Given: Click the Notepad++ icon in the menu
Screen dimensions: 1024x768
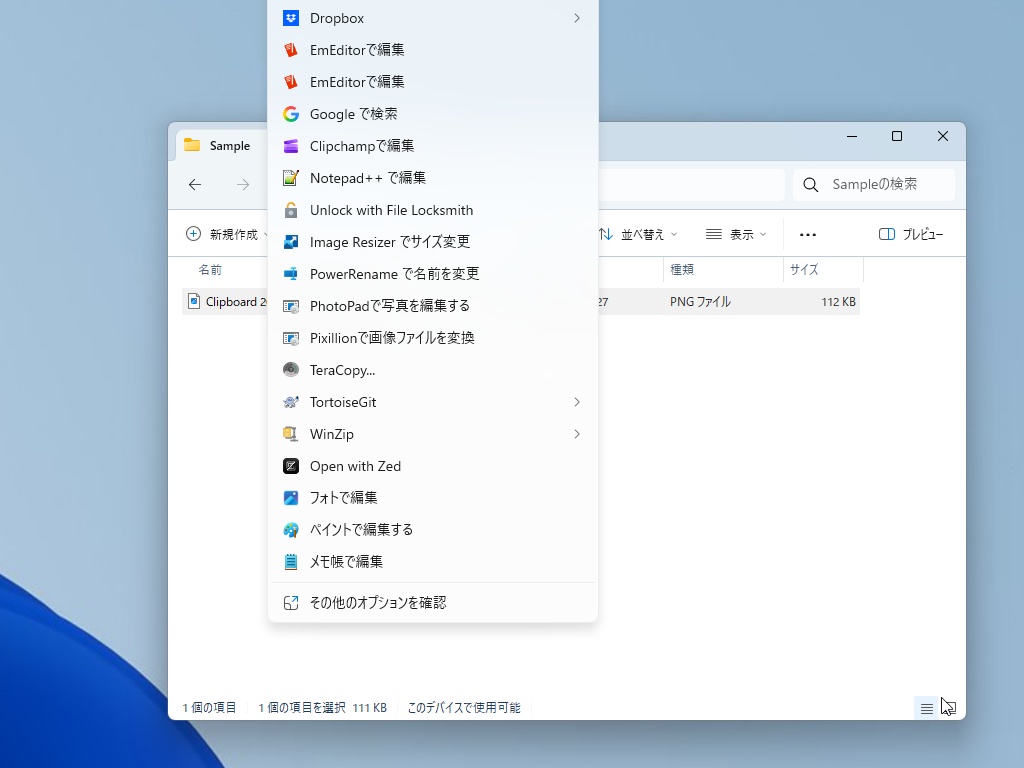Looking at the screenshot, I should pyautogui.click(x=291, y=178).
